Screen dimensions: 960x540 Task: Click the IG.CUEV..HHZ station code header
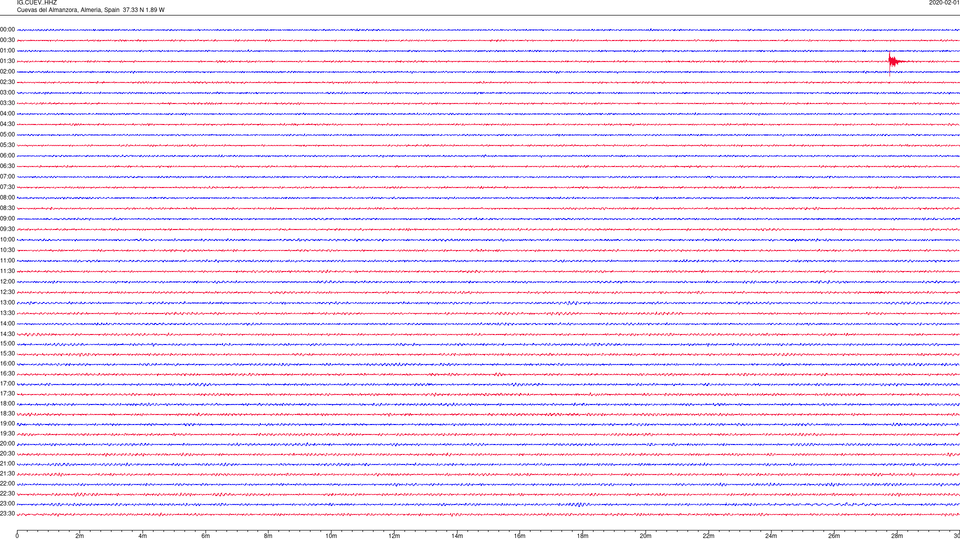click(x=37, y=2)
